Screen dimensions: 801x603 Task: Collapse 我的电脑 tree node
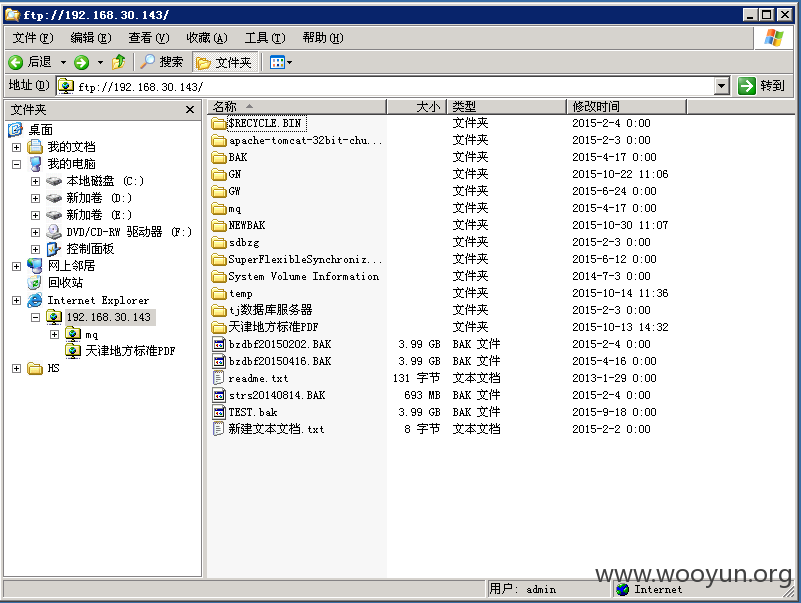(17, 164)
